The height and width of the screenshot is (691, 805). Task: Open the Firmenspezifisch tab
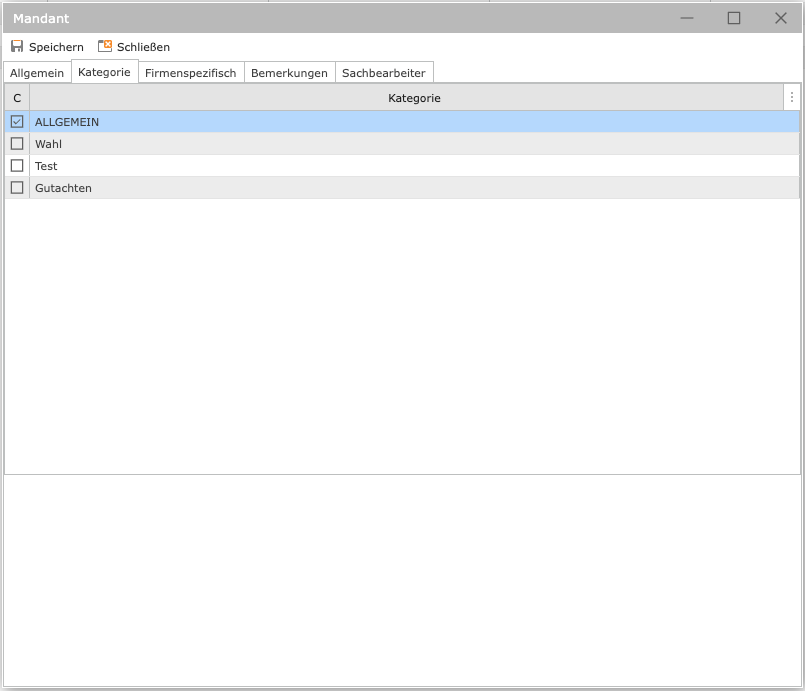pos(190,73)
